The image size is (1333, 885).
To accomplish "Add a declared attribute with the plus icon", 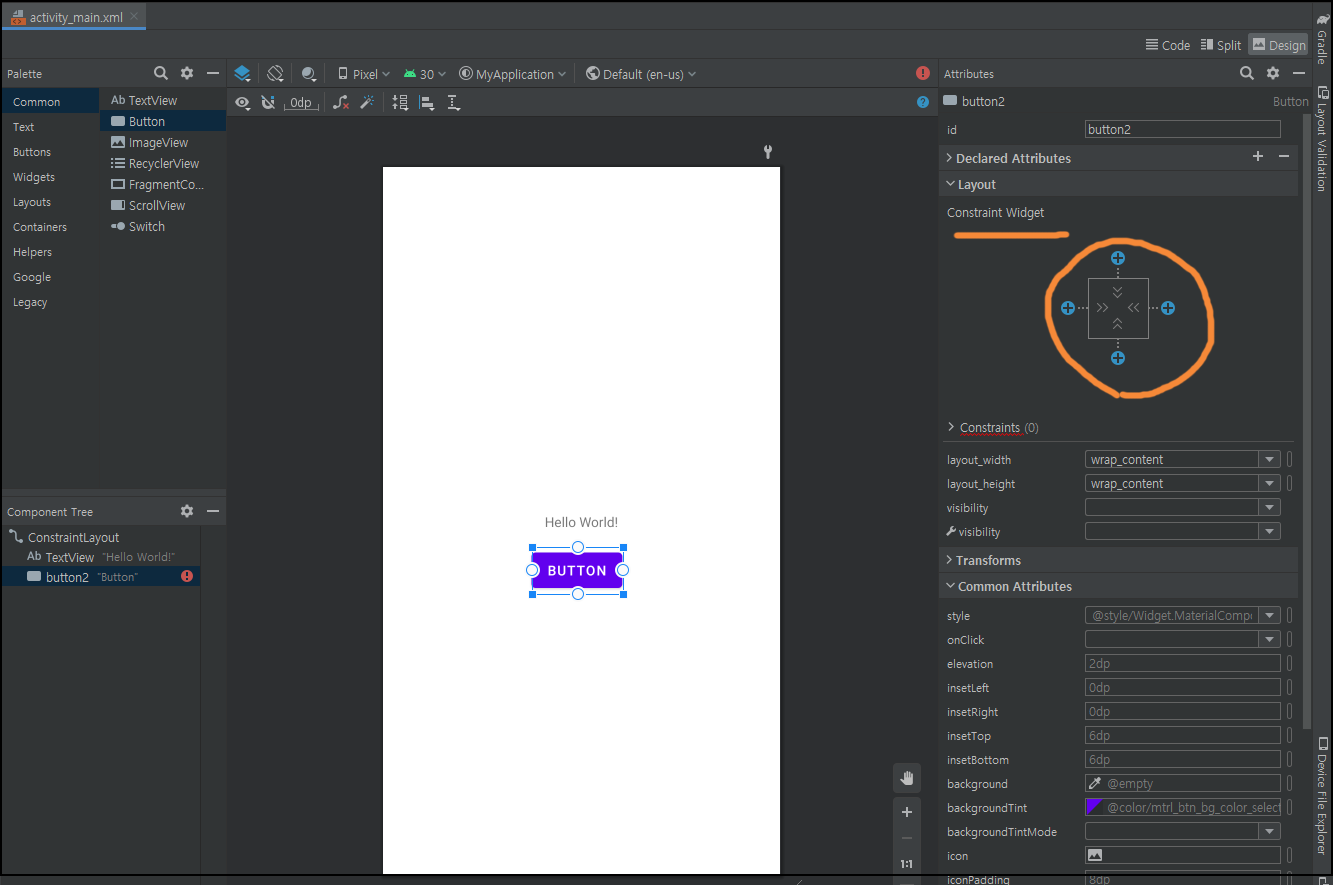I will tap(1258, 157).
